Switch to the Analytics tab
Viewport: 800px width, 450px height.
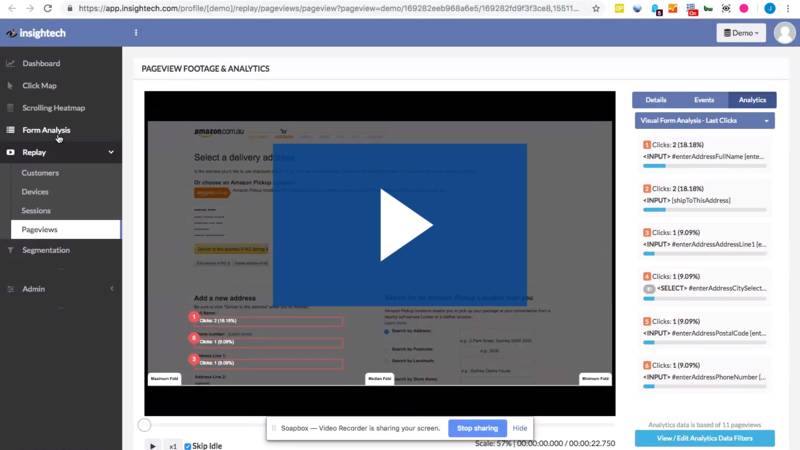pyautogui.click(x=752, y=100)
